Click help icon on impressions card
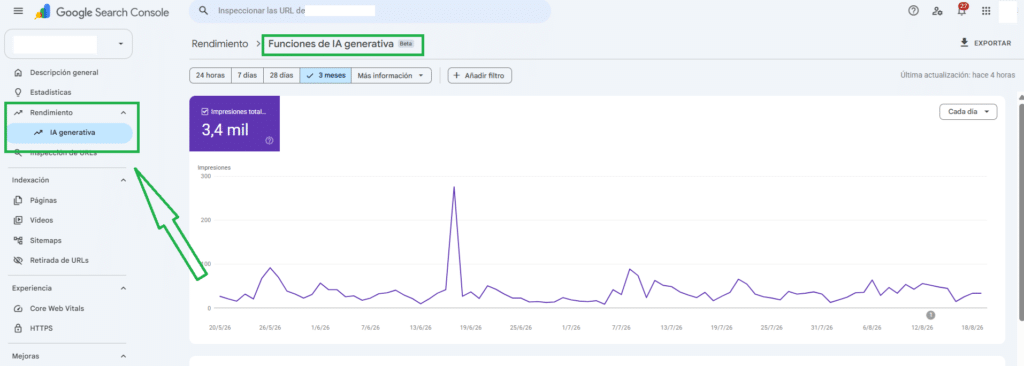Viewport: 1024px width, 366px height. click(269, 141)
